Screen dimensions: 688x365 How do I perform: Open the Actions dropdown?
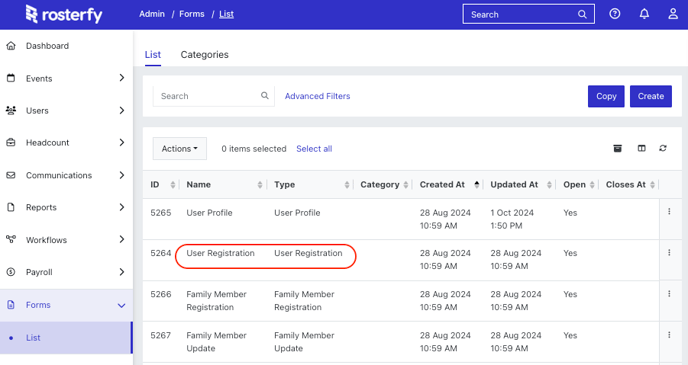(x=179, y=149)
